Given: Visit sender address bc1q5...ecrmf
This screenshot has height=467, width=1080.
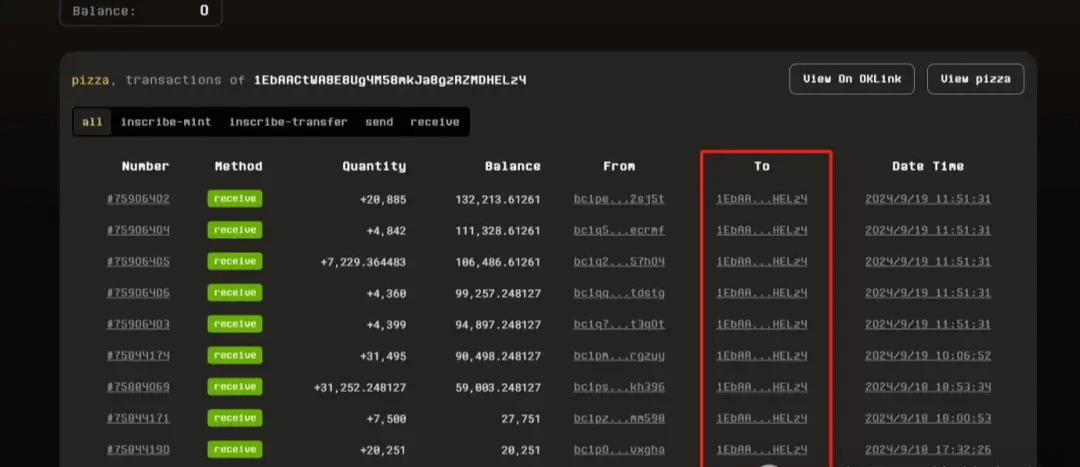Looking at the screenshot, I should [x=619, y=230].
